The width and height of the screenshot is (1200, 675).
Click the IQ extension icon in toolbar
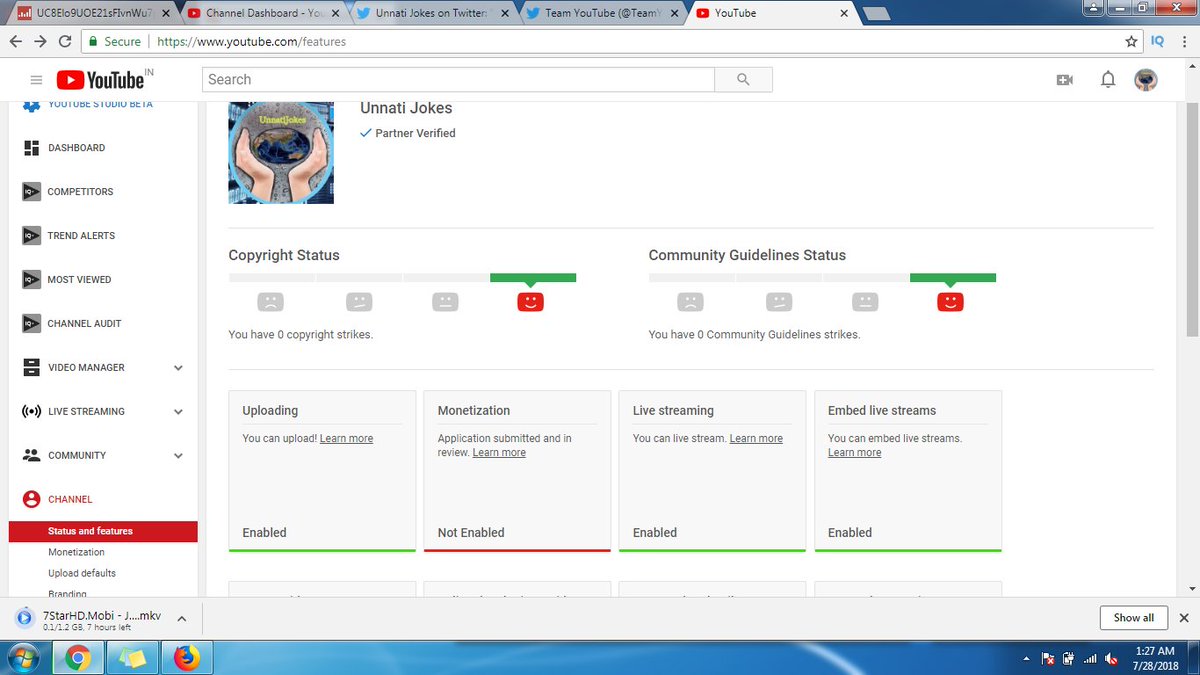1158,41
